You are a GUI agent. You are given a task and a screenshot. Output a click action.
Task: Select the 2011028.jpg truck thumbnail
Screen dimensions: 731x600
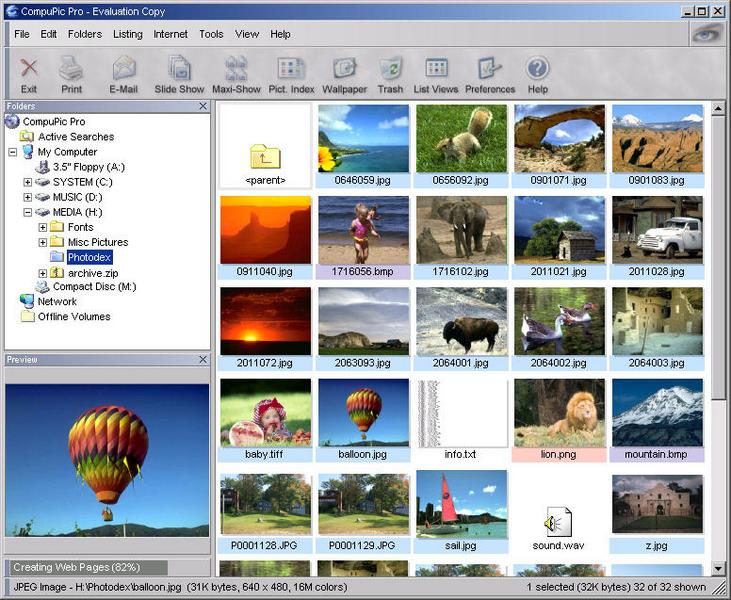[x=657, y=230]
